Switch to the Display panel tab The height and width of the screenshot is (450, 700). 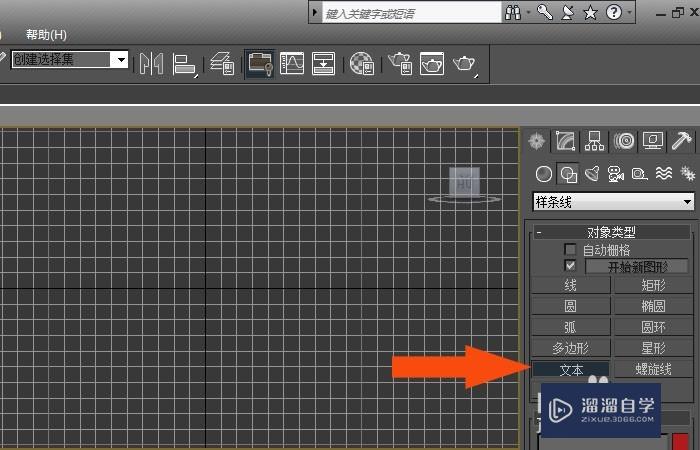pos(653,141)
